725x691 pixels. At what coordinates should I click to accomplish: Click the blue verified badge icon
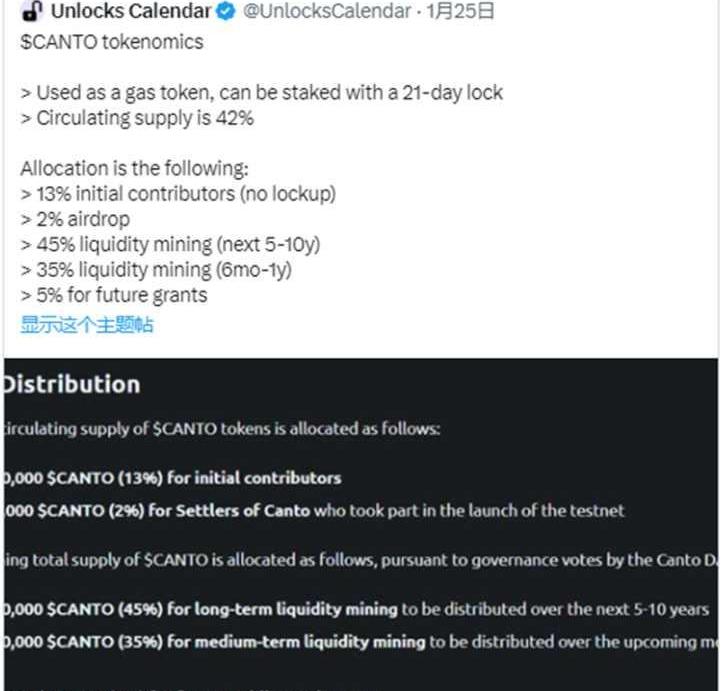tap(226, 12)
